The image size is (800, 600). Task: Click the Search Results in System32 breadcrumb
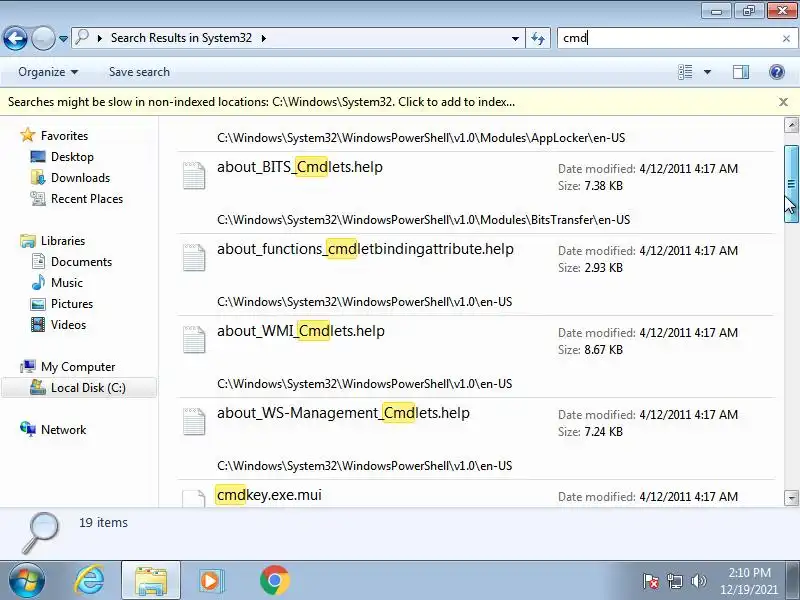pyautogui.click(x=181, y=38)
